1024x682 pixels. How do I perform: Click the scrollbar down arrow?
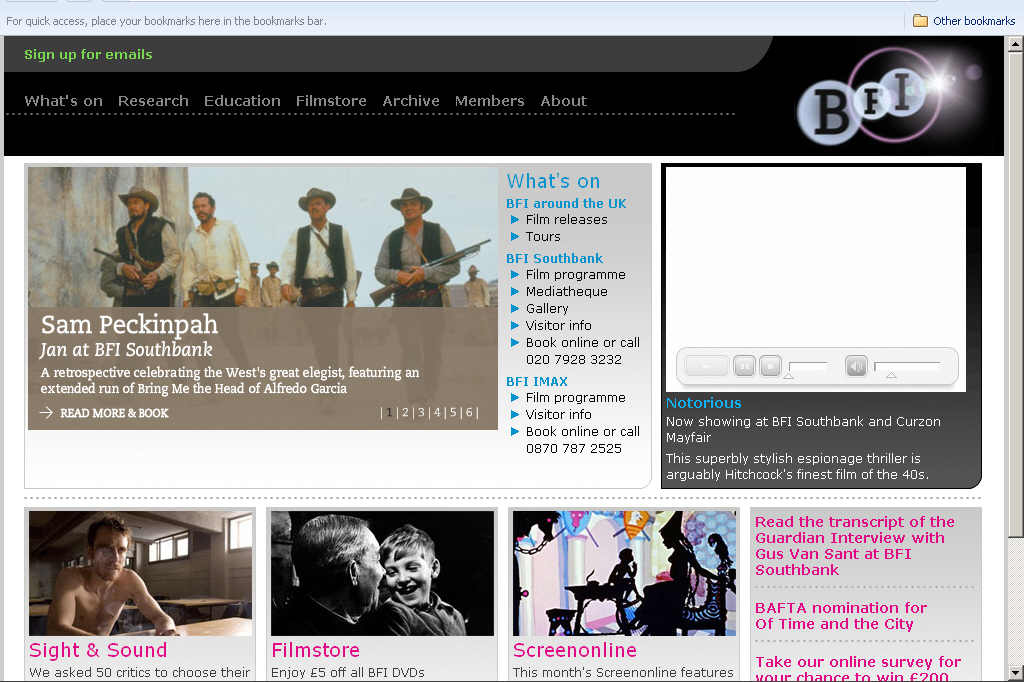[x=1015, y=673]
